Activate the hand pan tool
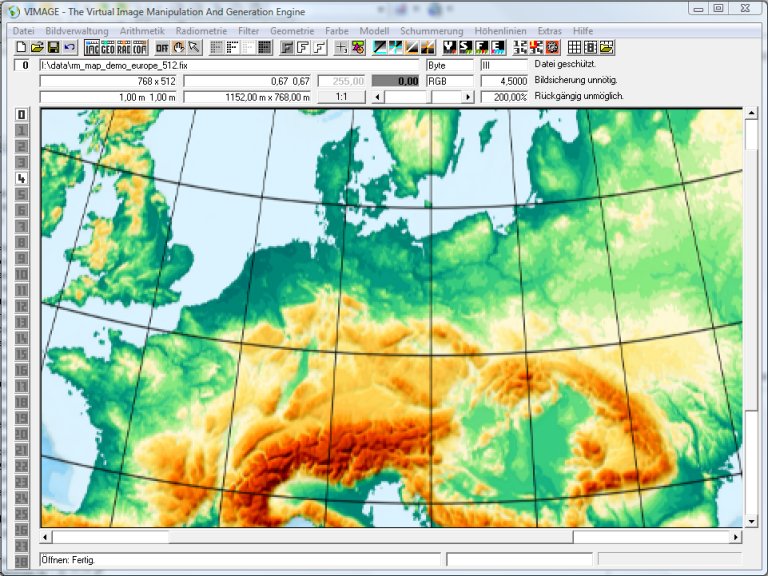 179,47
